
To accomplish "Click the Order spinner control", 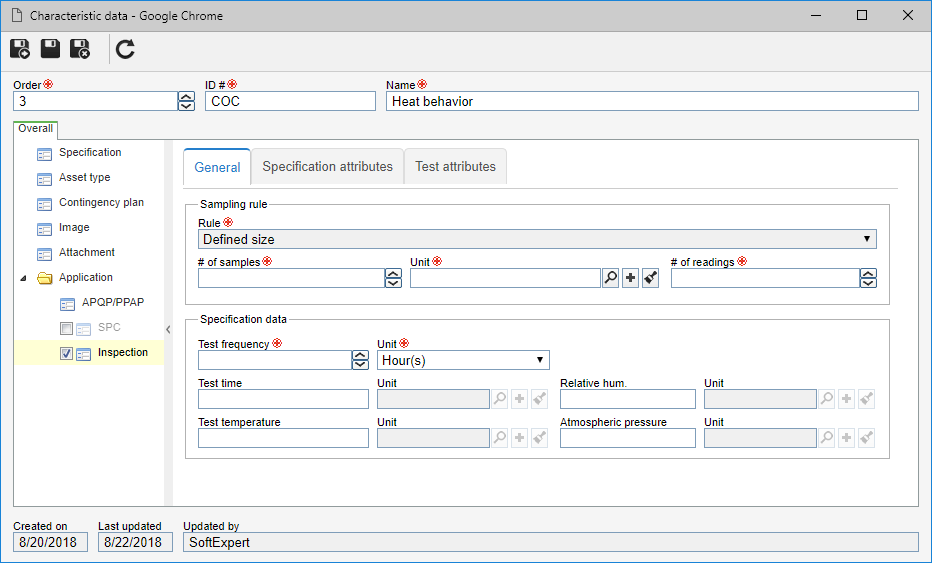I will [x=186, y=101].
